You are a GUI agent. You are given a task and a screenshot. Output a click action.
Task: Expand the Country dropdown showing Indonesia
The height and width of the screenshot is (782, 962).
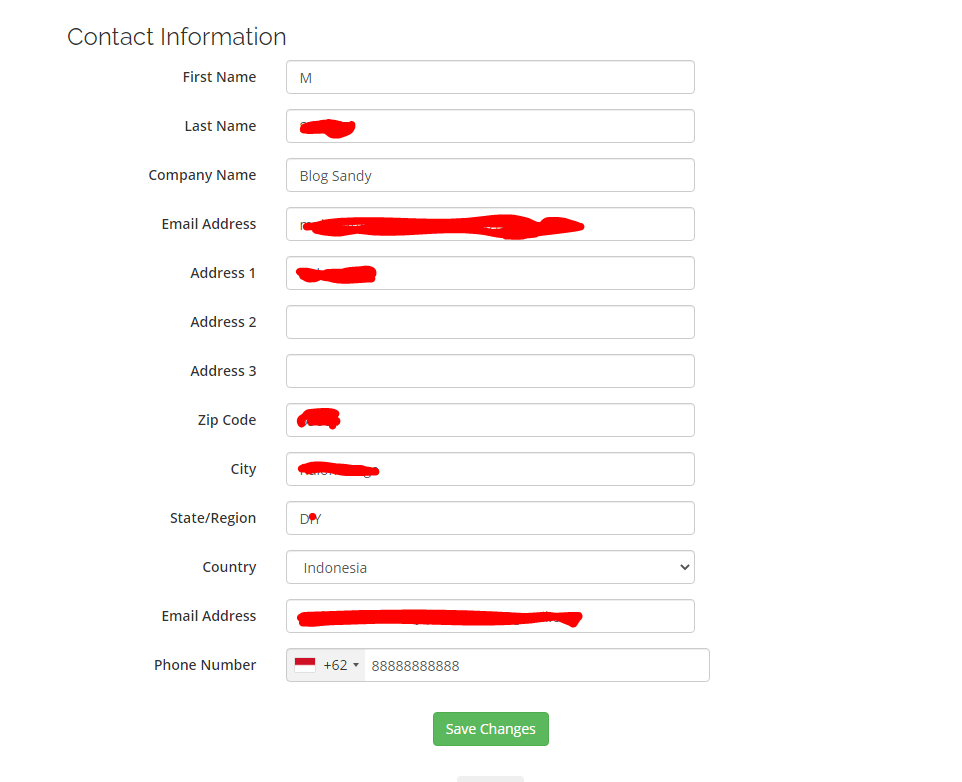[x=490, y=567]
